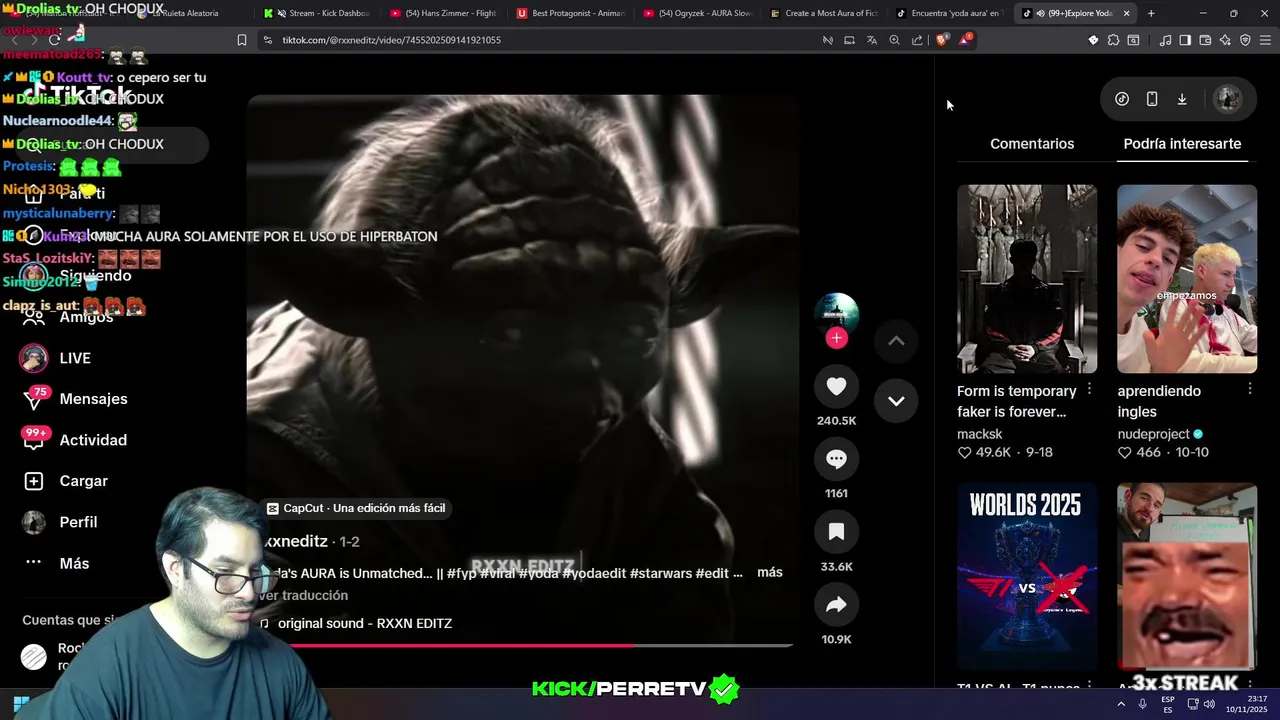Open the CapCut - Una edición más fácil tag
The width and height of the screenshot is (1280, 720).
(355, 508)
